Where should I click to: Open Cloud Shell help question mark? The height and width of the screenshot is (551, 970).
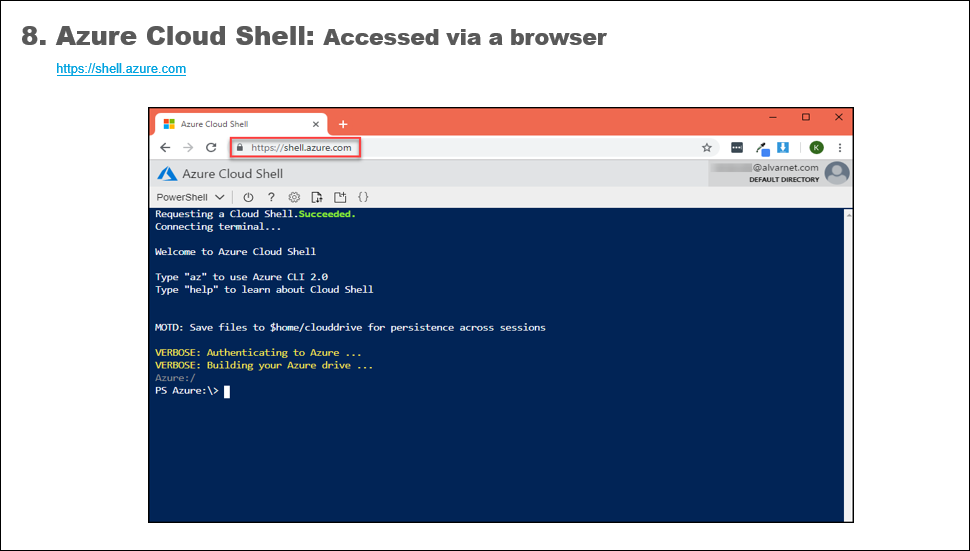tap(271, 197)
